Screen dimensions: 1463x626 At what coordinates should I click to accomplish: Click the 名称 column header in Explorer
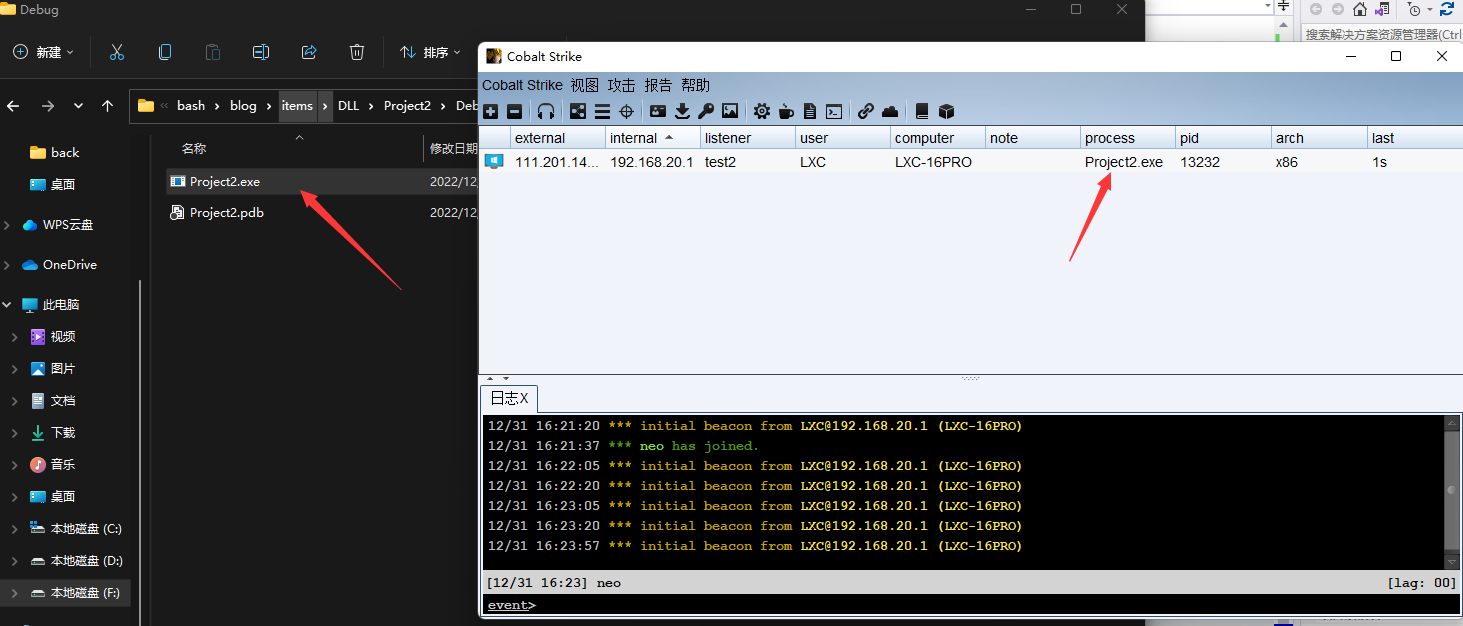[193, 148]
